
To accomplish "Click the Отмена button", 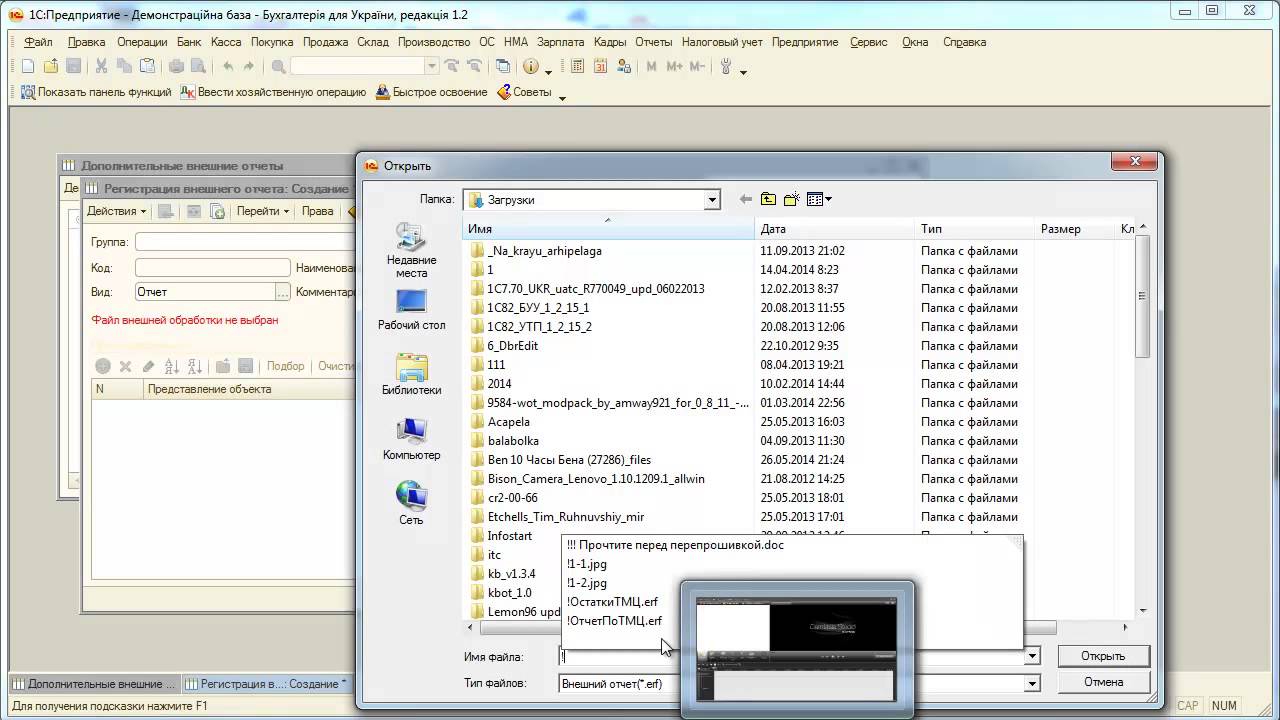I will [x=1103, y=682].
